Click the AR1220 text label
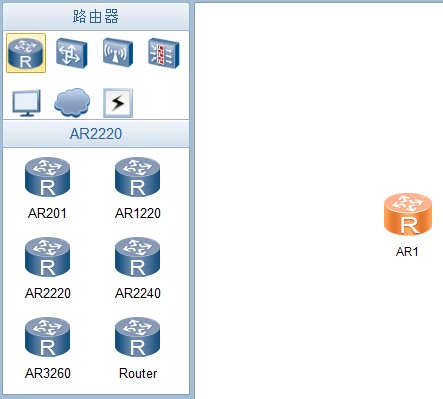Viewport: 443px width, 399px height. [138, 213]
